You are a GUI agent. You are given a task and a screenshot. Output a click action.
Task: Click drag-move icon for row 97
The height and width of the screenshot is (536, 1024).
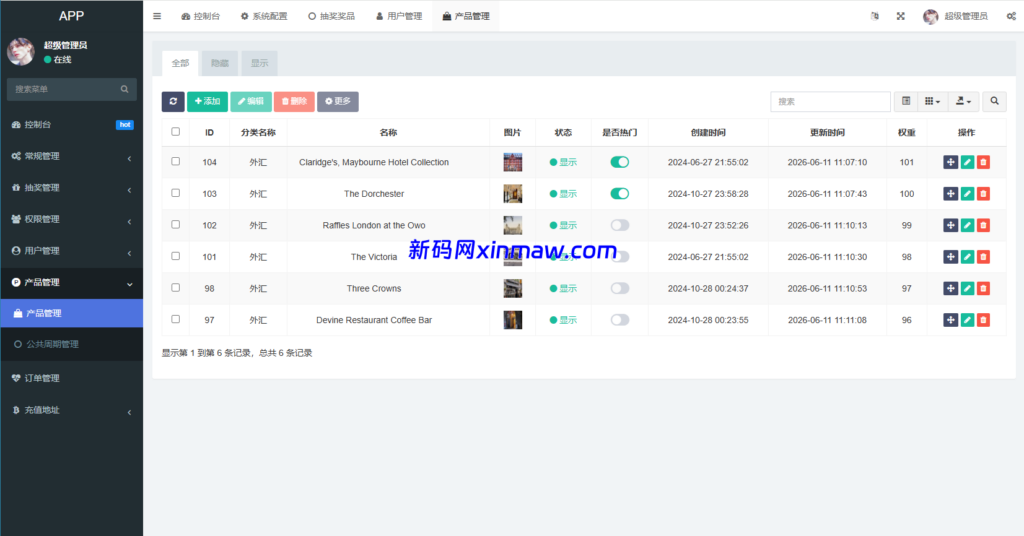point(950,320)
